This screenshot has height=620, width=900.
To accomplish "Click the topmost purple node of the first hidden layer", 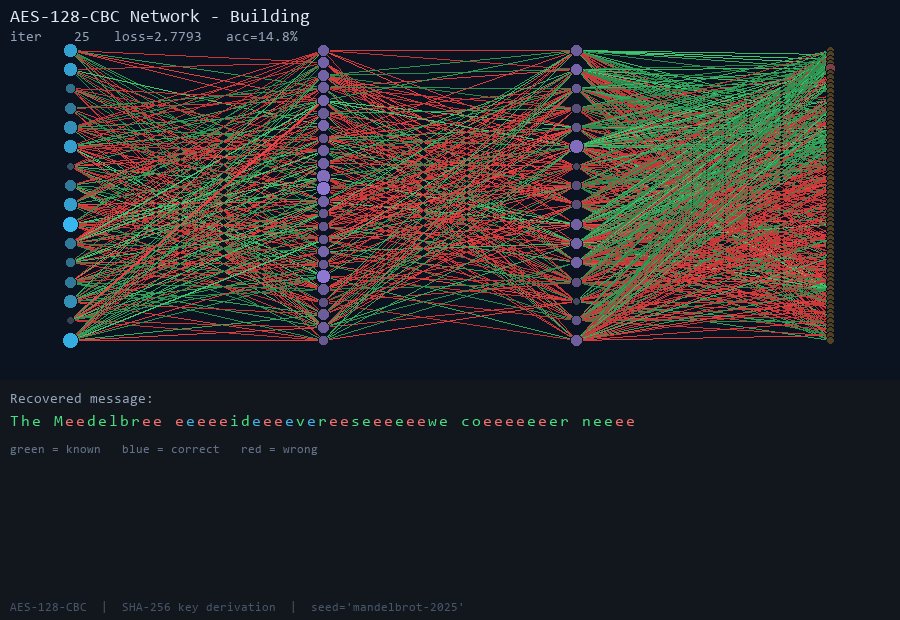I will [324, 51].
